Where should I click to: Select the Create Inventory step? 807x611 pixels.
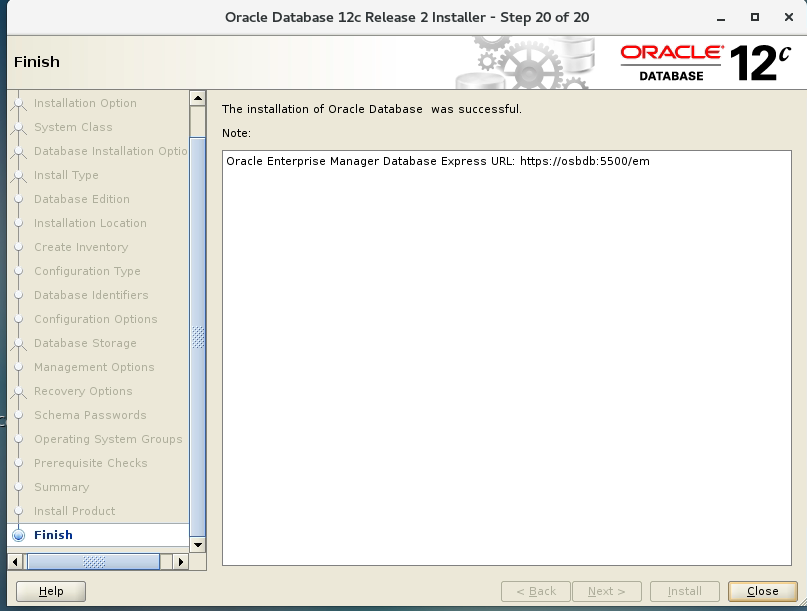click(x=81, y=247)
